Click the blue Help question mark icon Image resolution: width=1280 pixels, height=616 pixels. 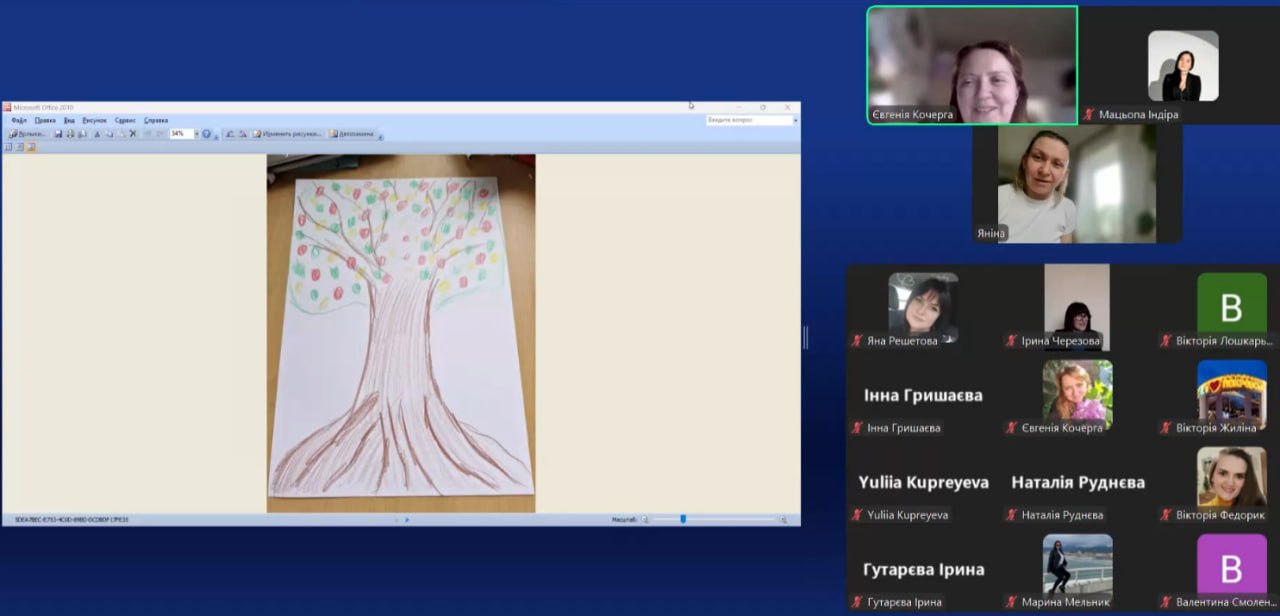click(x=207, y=133)
